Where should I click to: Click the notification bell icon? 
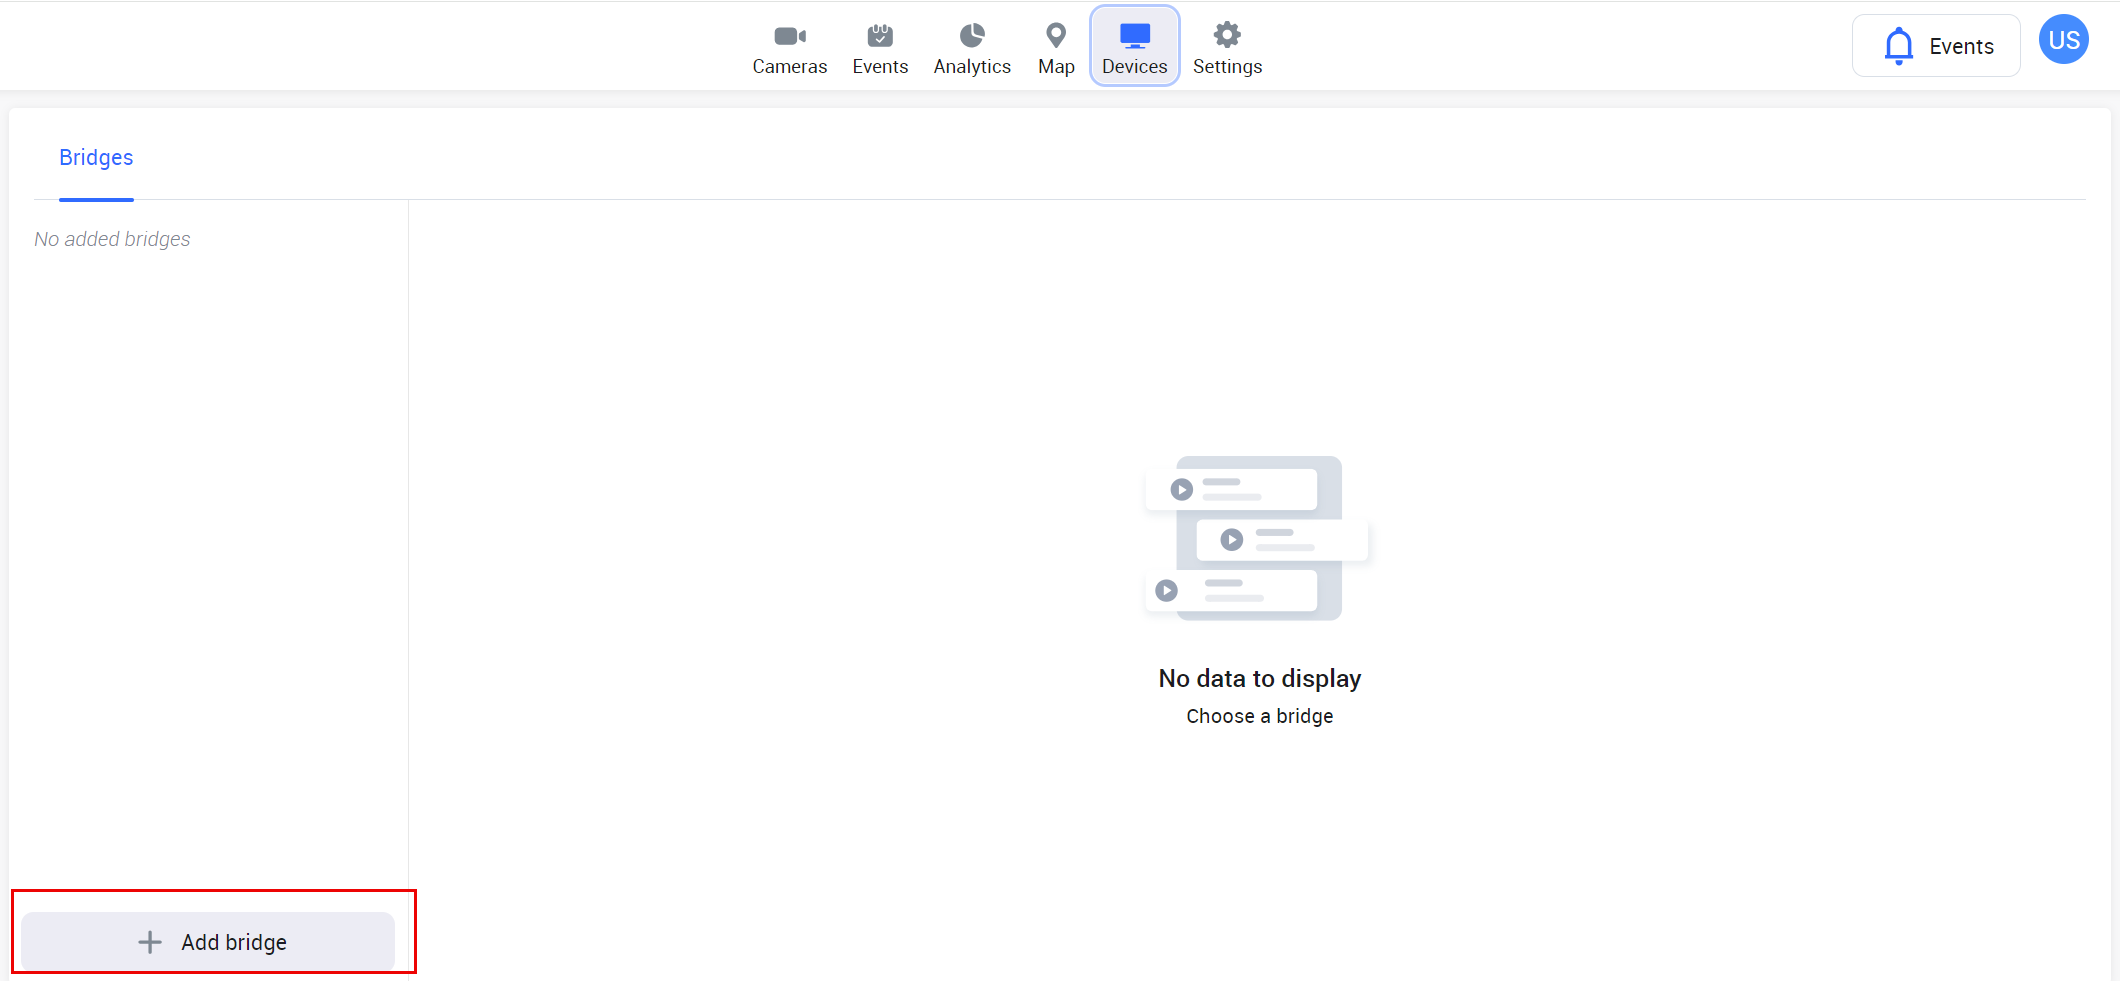[1898, 46]
